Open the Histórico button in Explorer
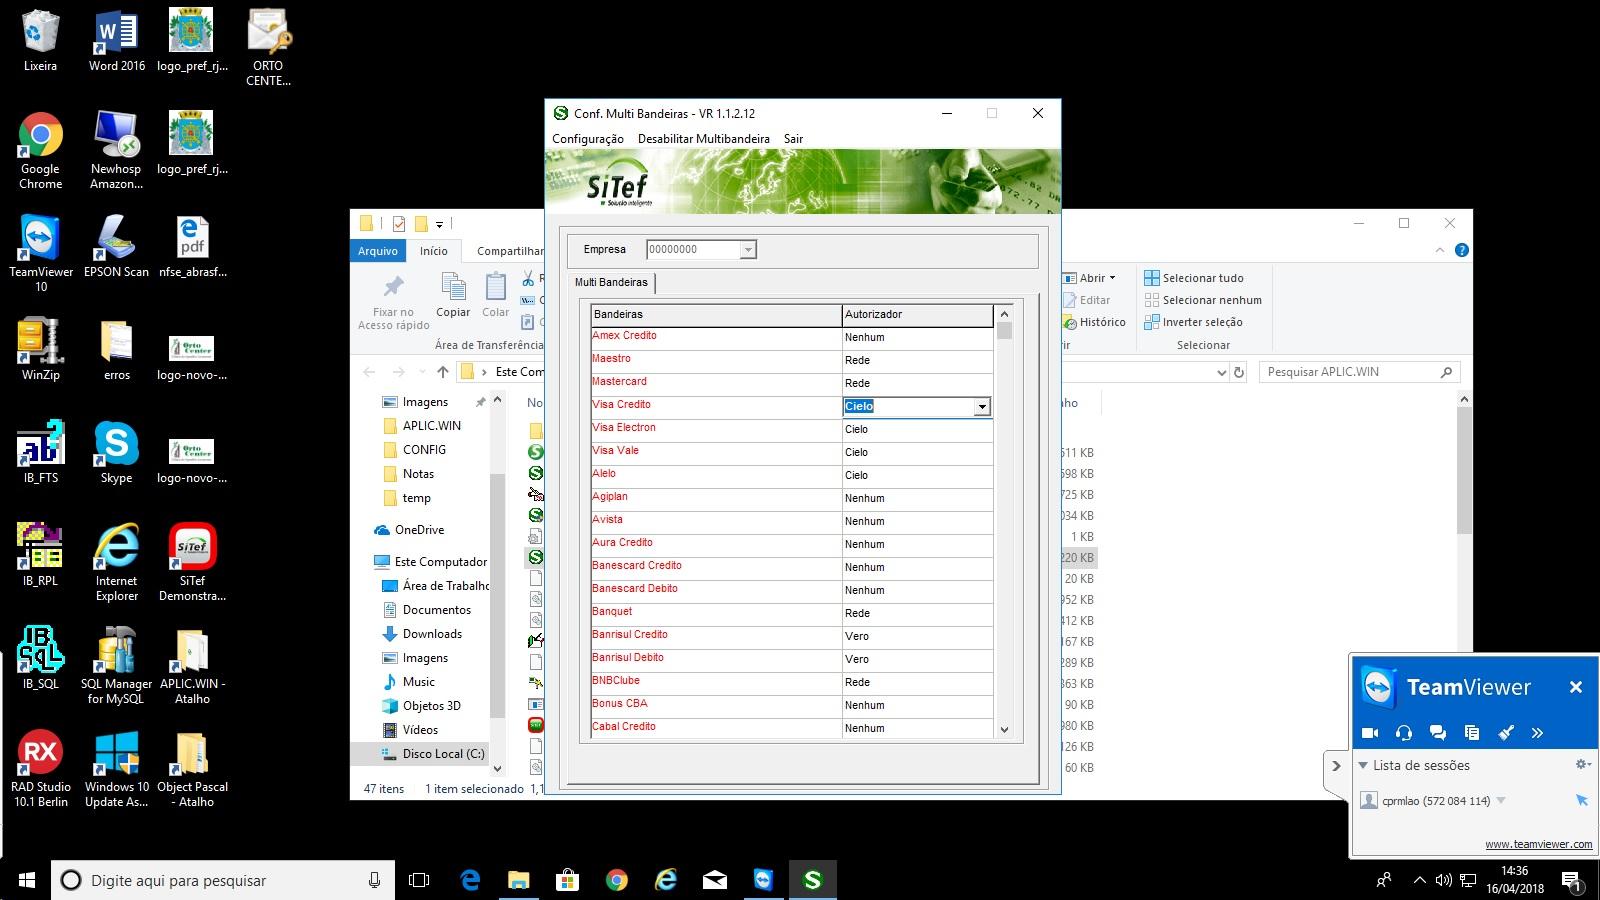Image resolution: width=1600 pixels, height=900 pixels. (x=1093, y=322)
